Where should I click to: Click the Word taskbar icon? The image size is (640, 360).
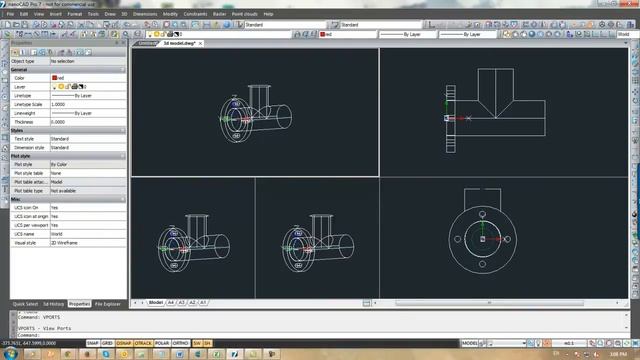click(180, 354)
